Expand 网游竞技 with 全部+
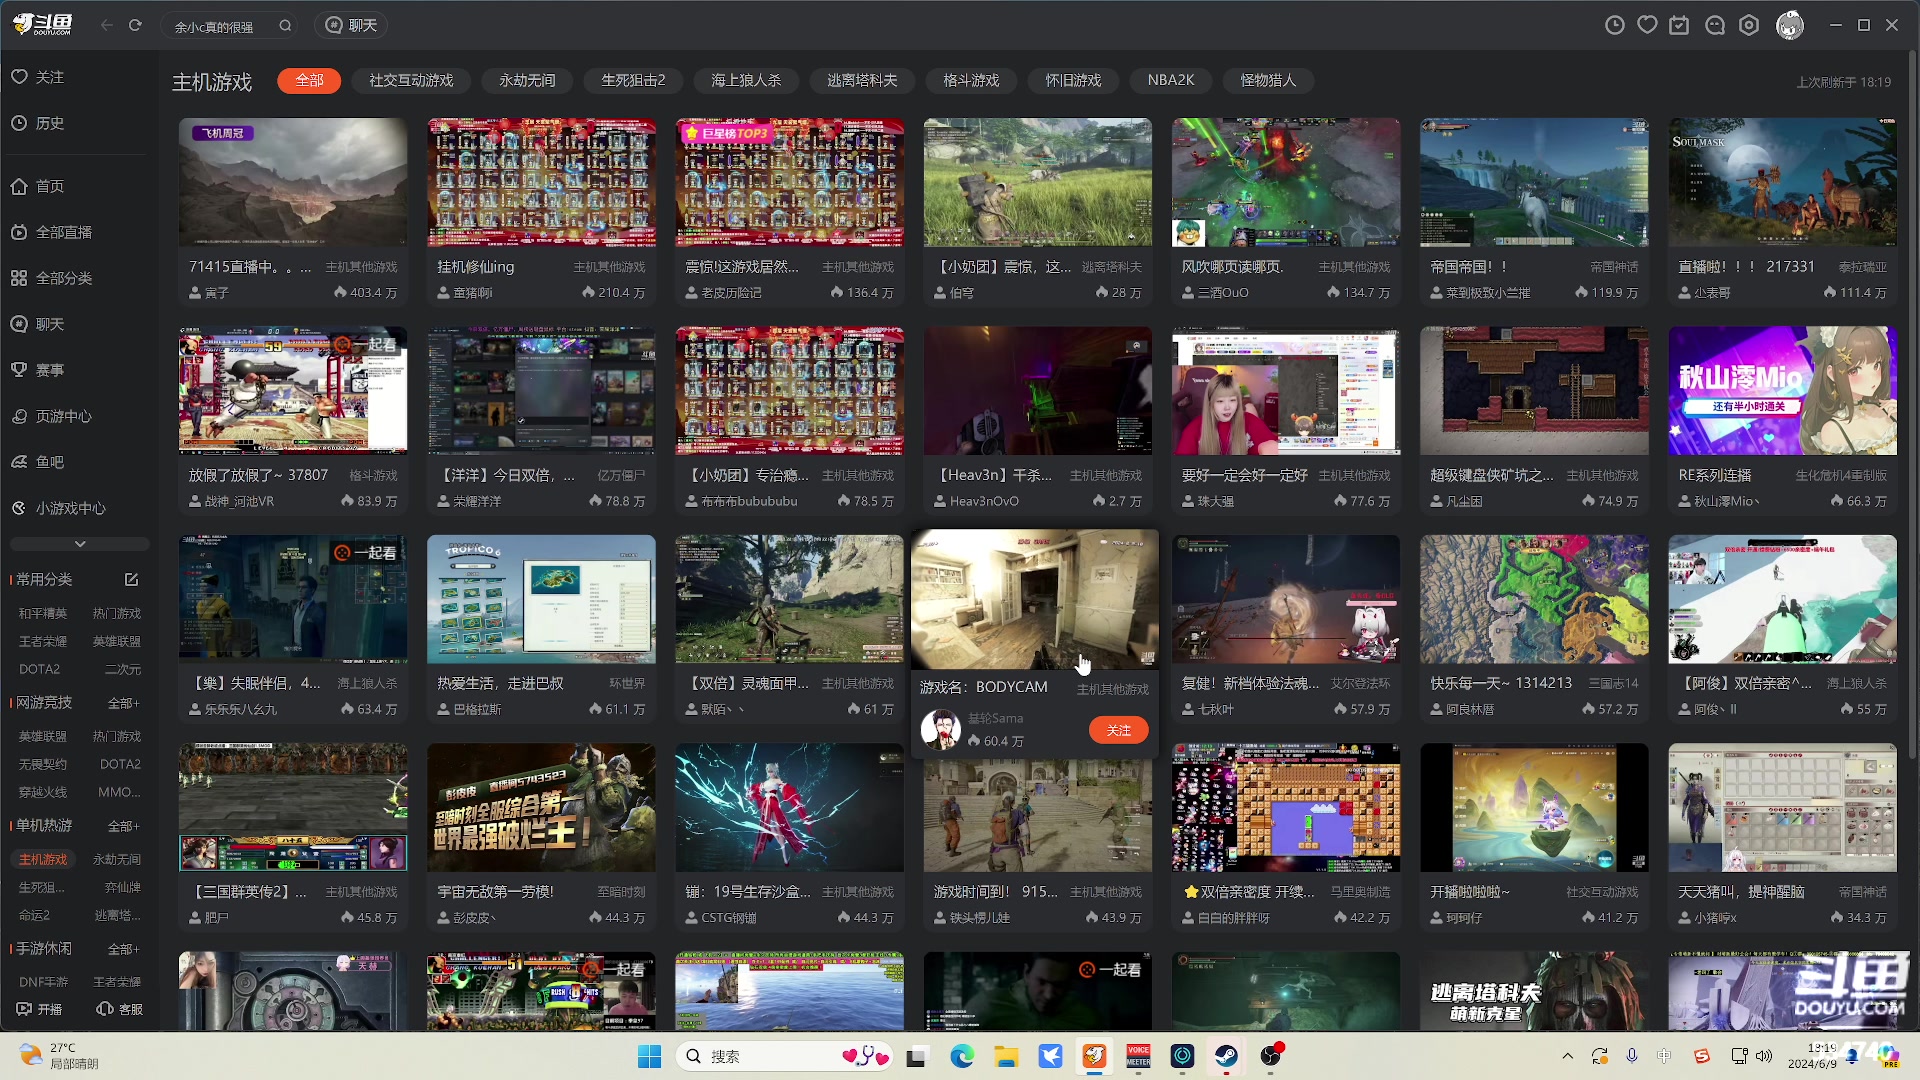Screen dimensions: 1920x1080 [123, 703]
